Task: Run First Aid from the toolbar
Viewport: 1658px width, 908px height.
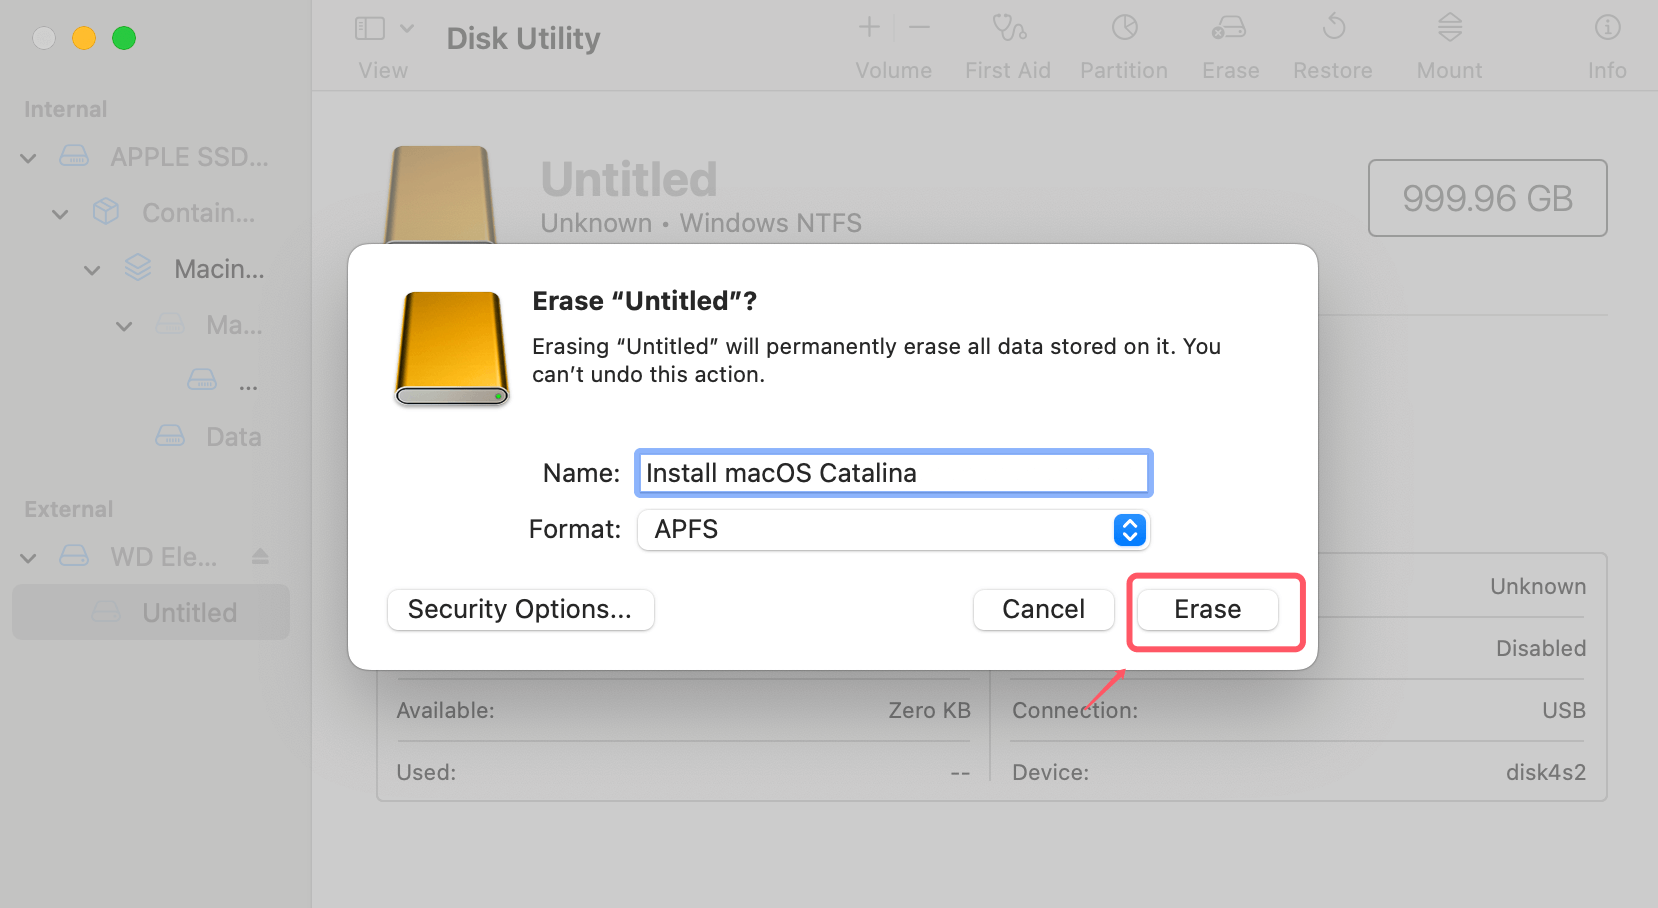Action: pos(1008,40)
